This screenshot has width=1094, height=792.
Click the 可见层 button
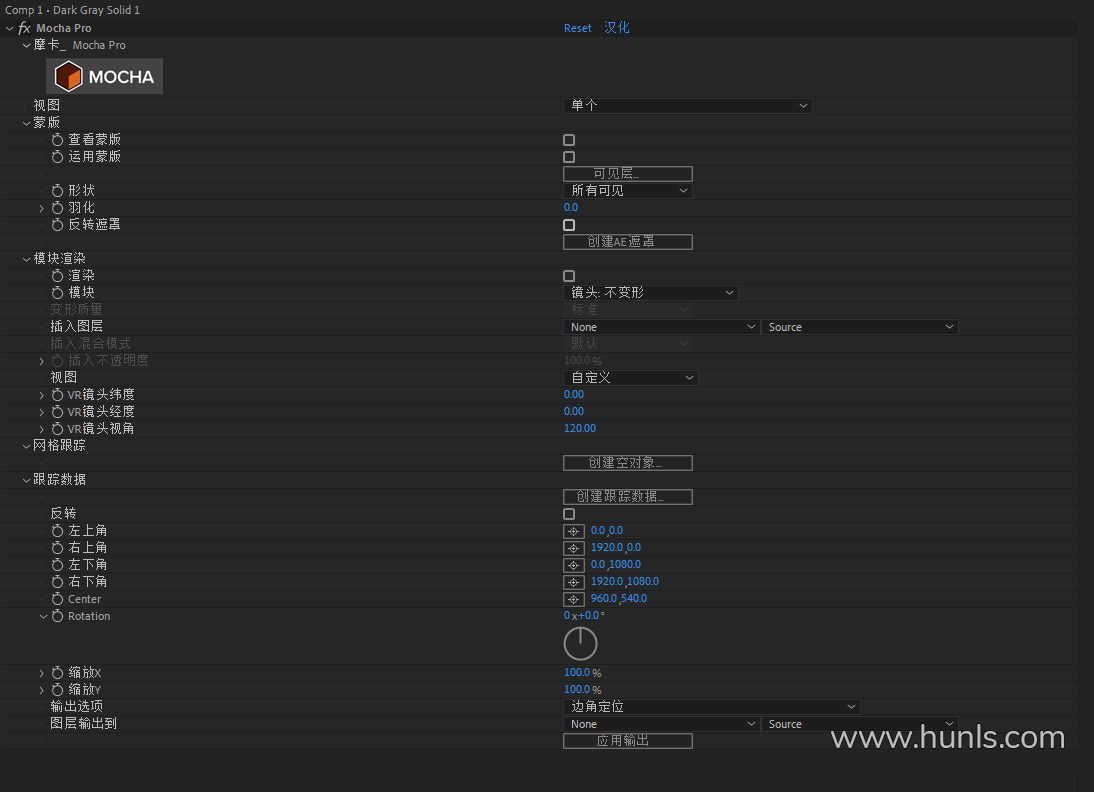click(628, 174)
